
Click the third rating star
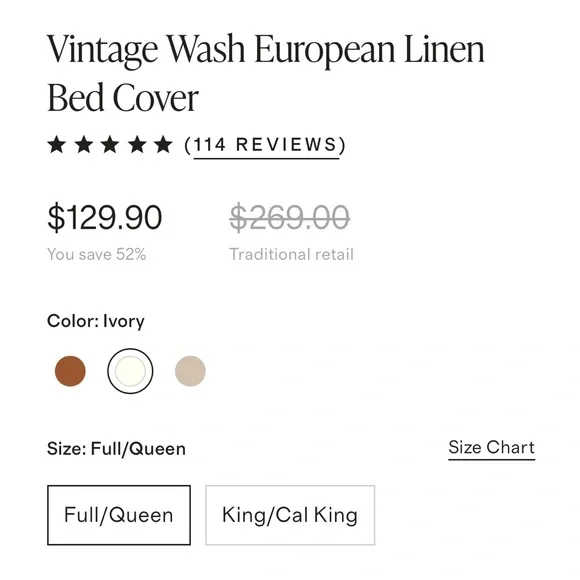click(x=110, y=144)
